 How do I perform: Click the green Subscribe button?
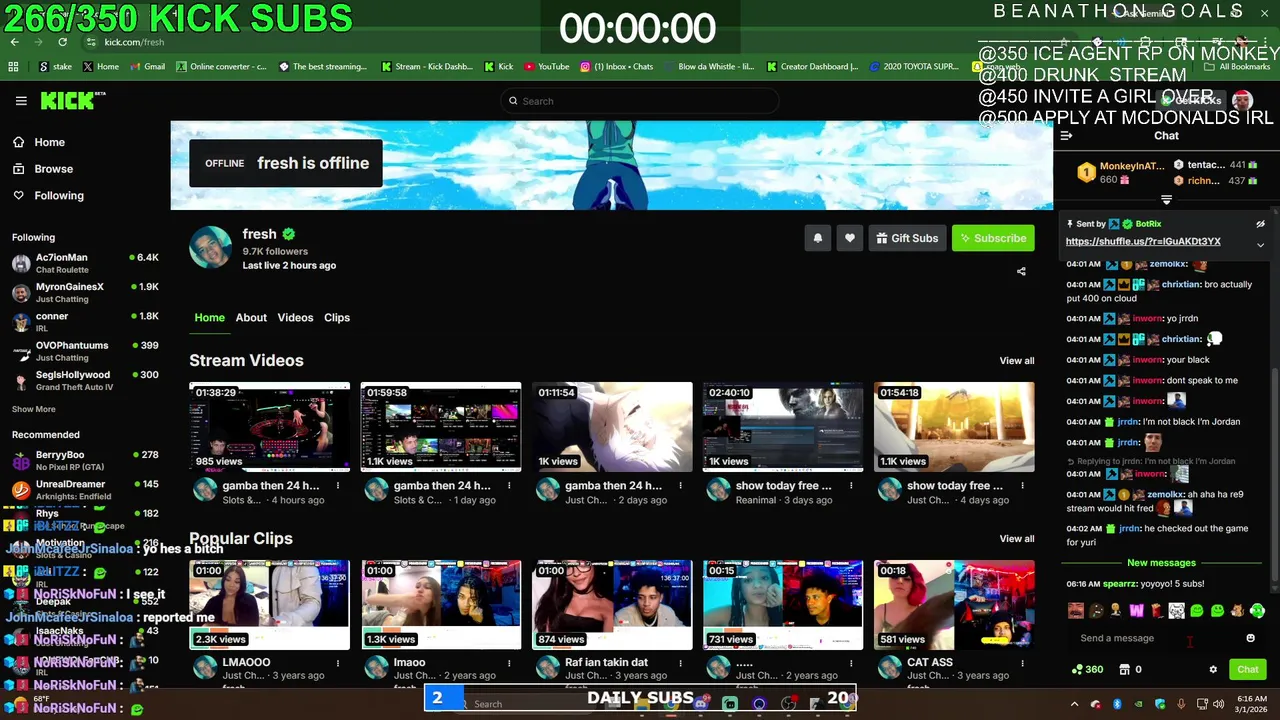click(993, 238)
